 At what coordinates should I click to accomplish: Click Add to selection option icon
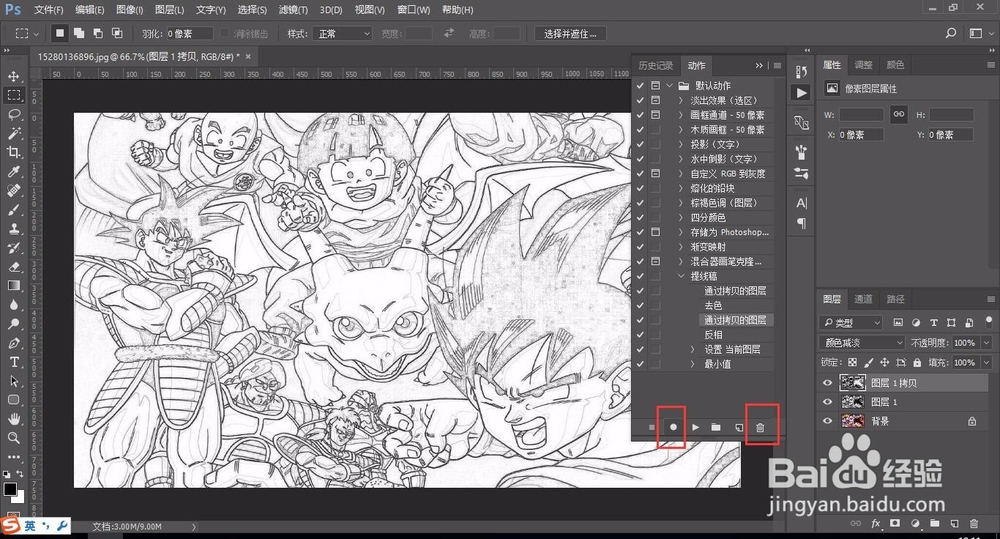pyautogui.click(x=78, y=33)
